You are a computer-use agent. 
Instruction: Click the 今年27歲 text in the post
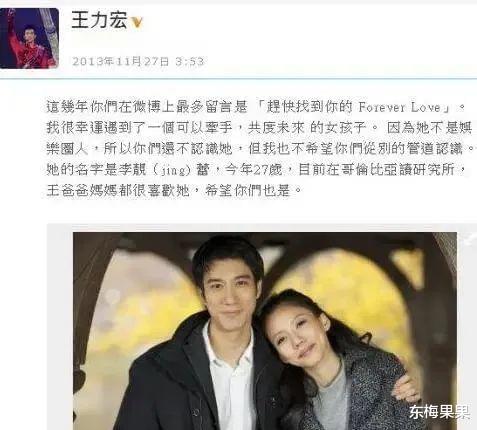253,170
